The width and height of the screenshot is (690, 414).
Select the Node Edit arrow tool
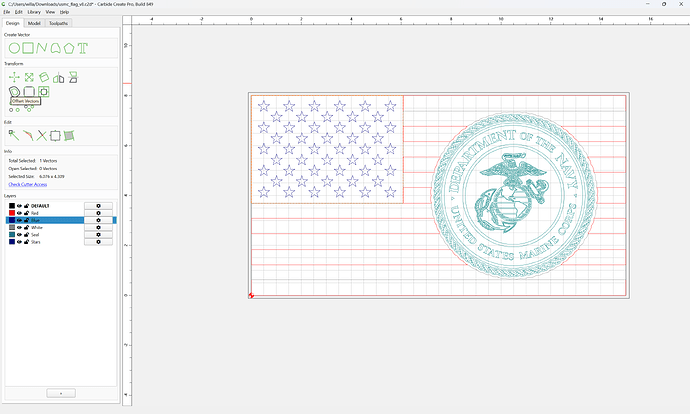point(14,136)
